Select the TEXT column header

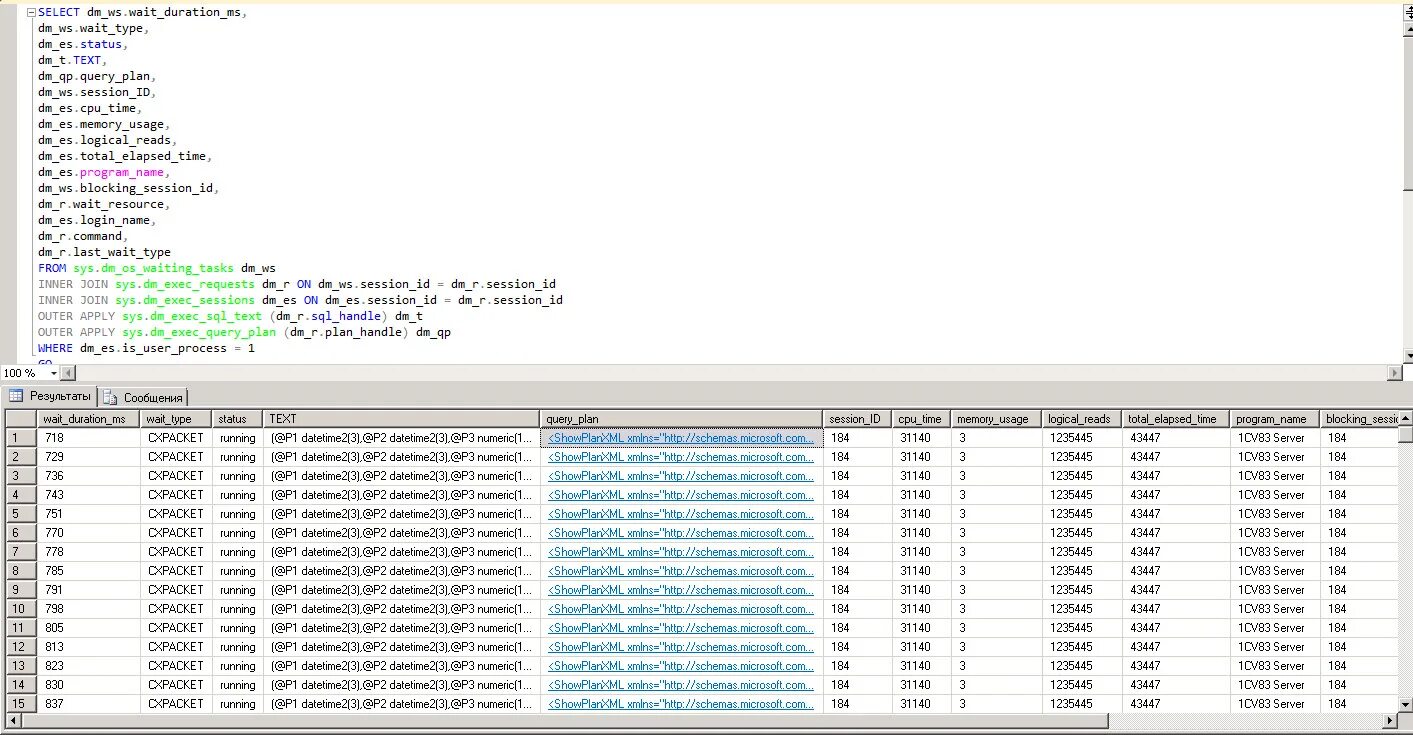point(402,419)
